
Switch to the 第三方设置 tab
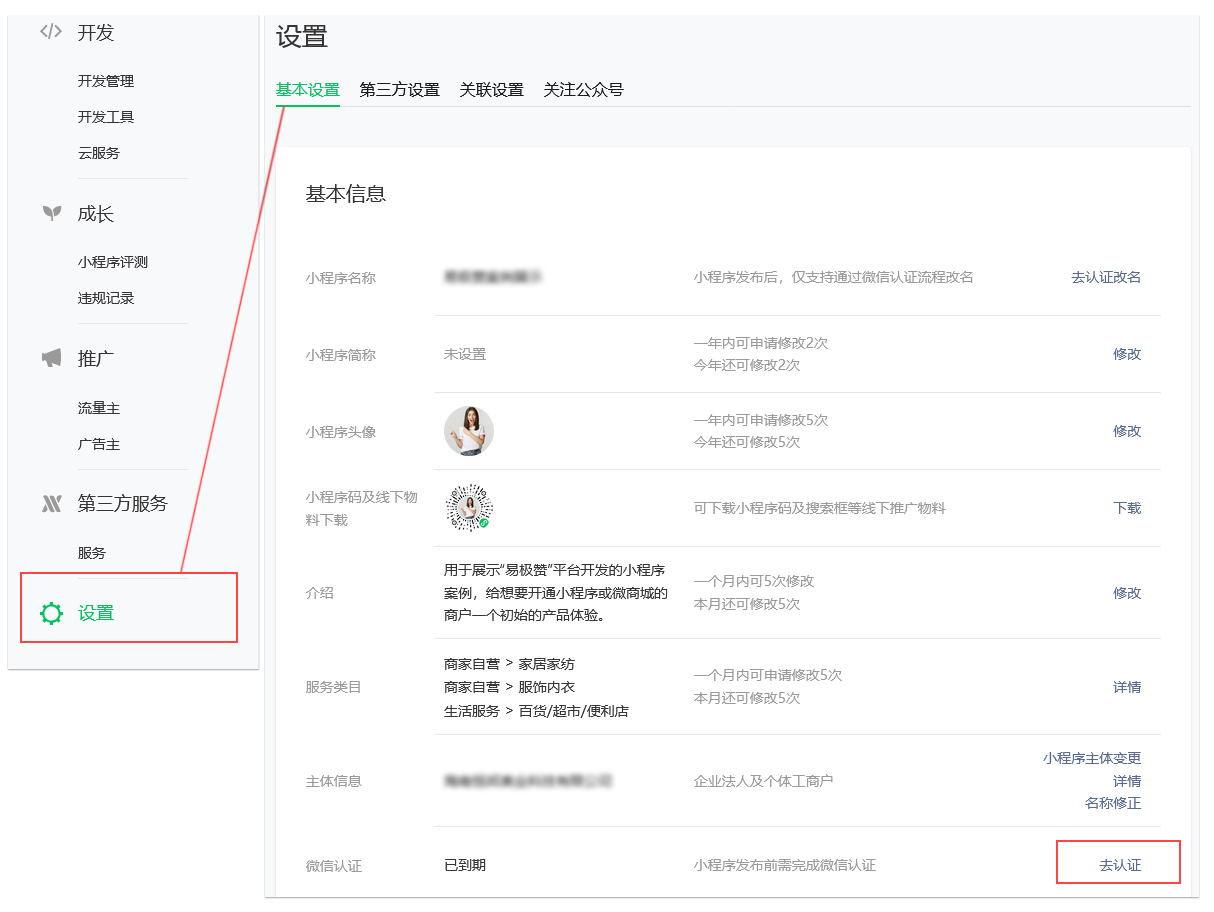[399, 90]
